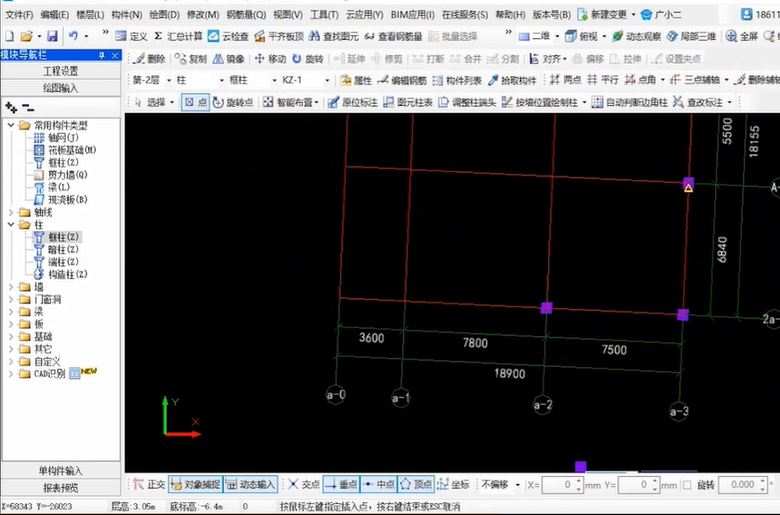The width and height of the screenshot is (780, 515).
Task: Run 汇总计算 summary calculation
Action: click(x=178, y=36)
